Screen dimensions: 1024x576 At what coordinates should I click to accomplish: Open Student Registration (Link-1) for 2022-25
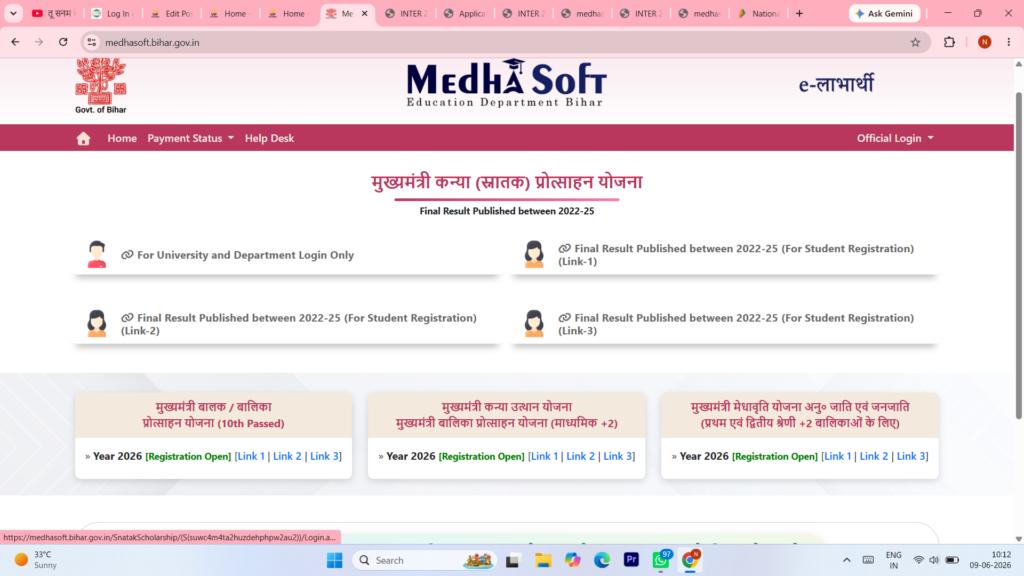(736, 255)
